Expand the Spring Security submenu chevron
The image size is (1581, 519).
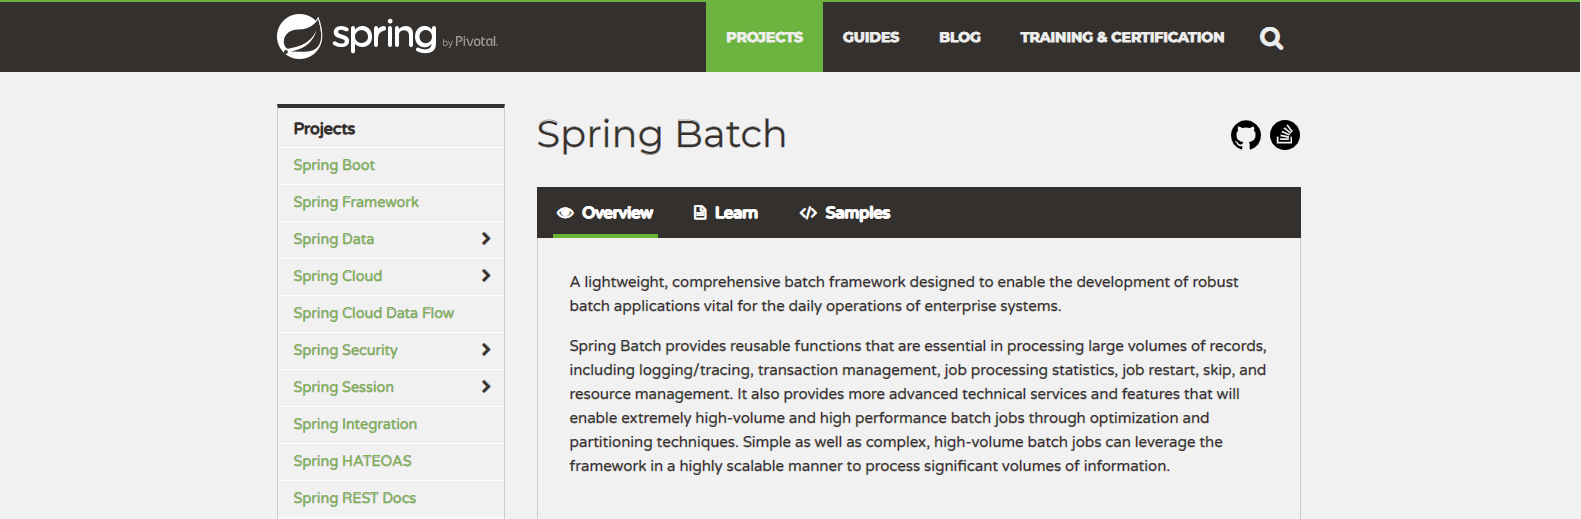(x=486, y=350)
